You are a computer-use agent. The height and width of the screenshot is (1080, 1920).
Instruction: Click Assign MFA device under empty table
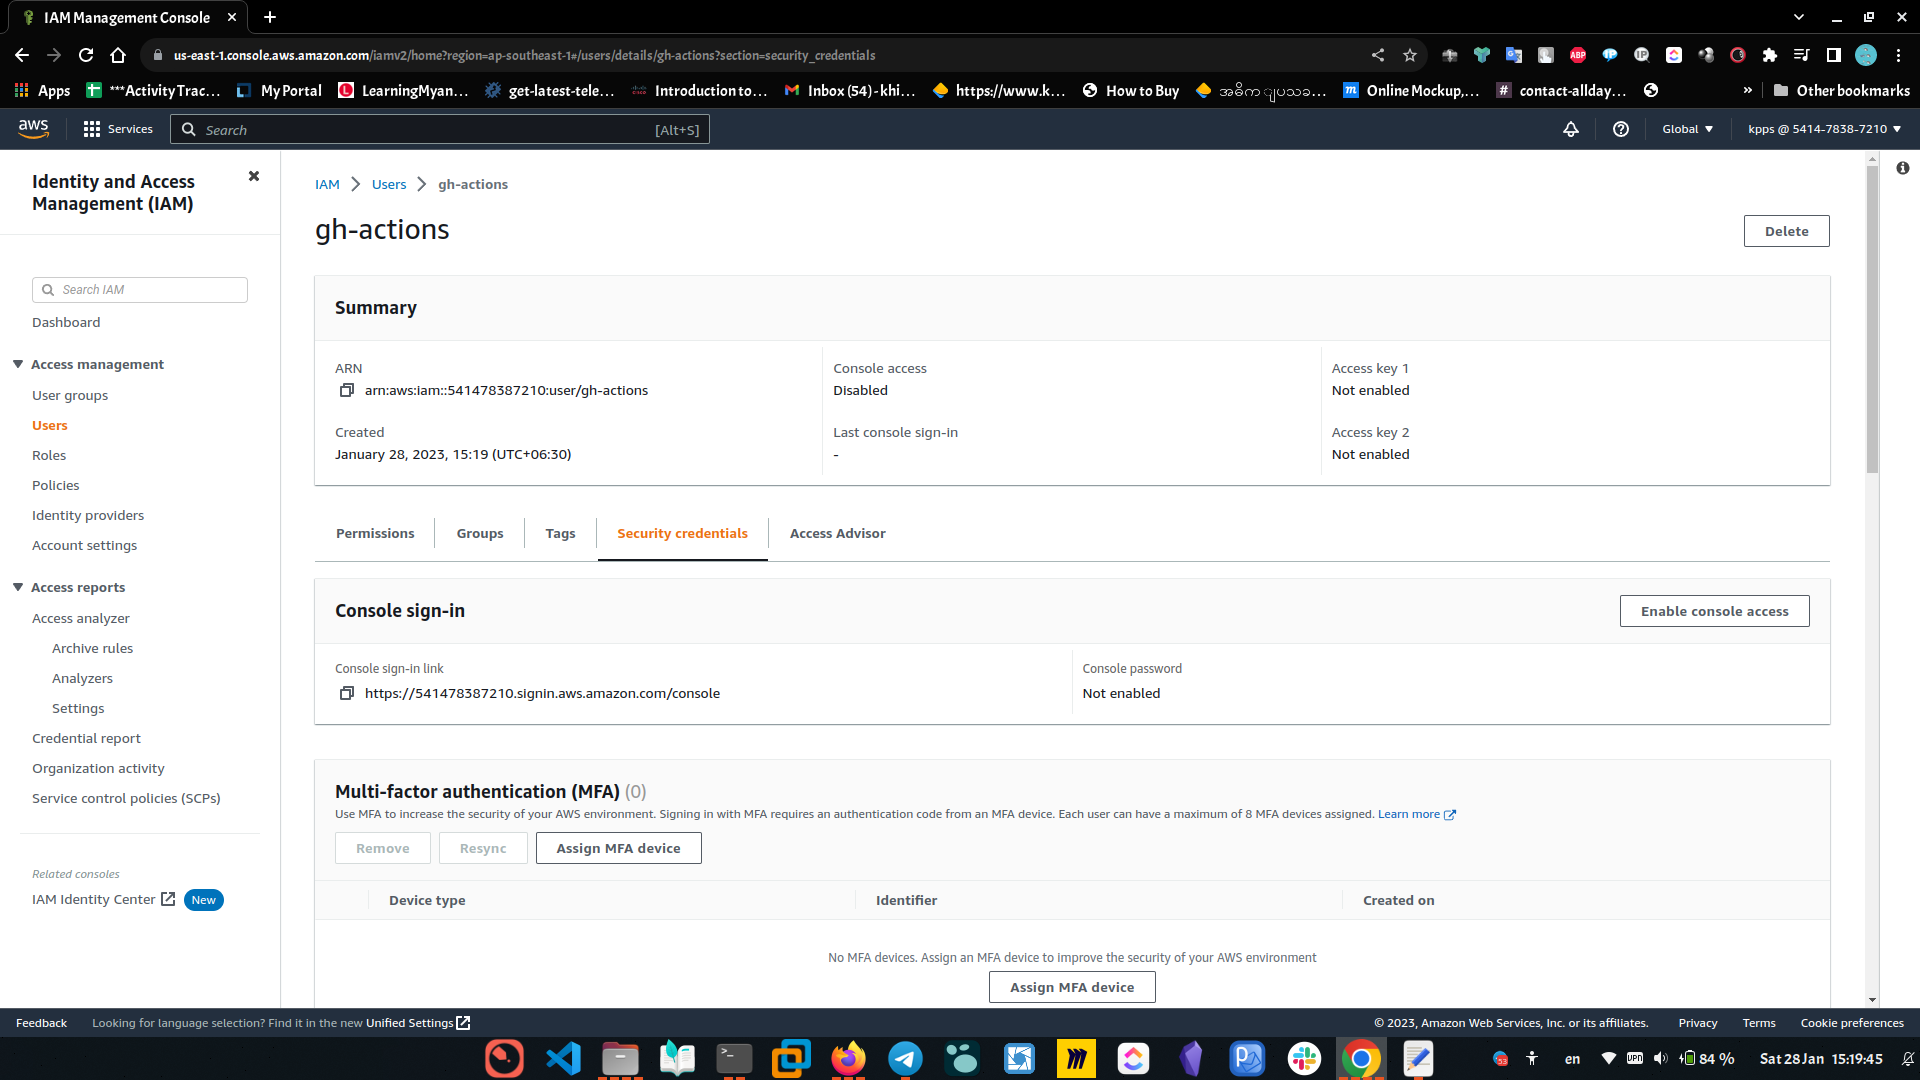pos(1072,987)
